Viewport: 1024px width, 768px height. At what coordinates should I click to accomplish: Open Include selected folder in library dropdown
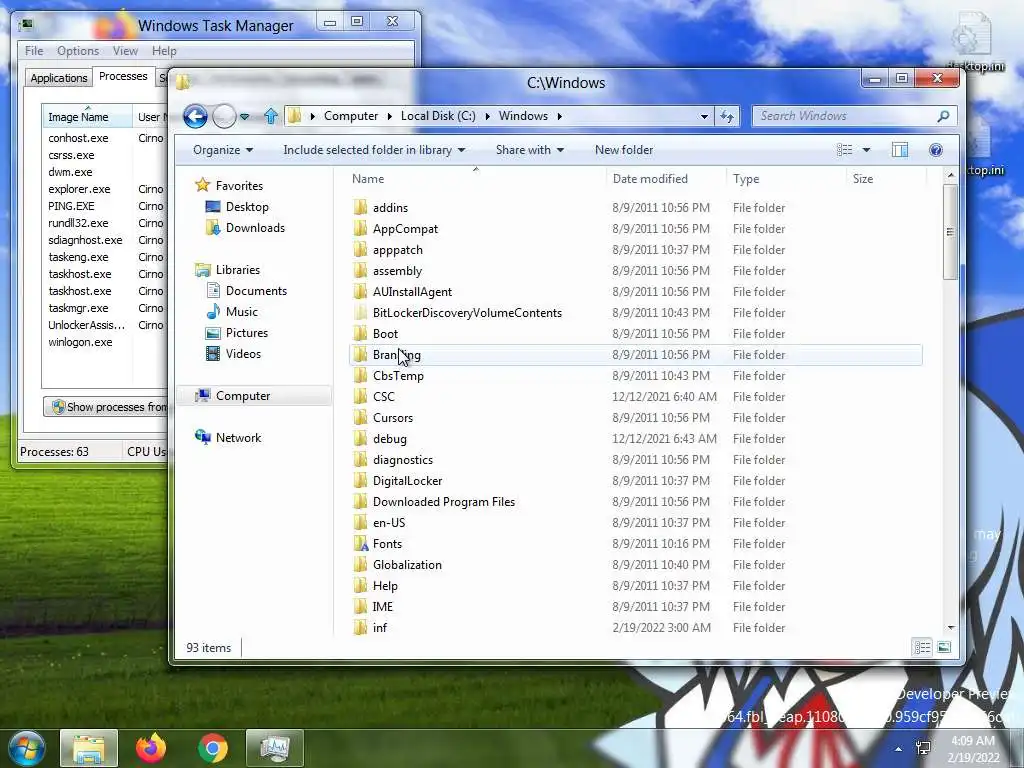click(x=374, y=150)
